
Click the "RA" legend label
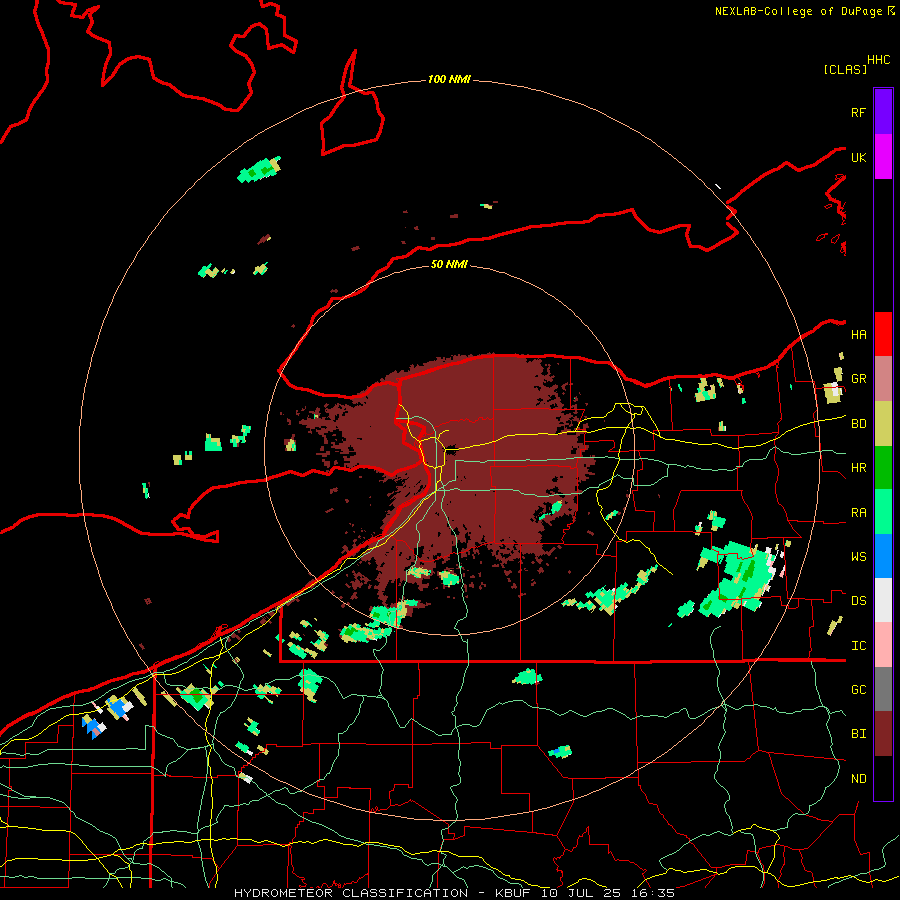(858, 513)
